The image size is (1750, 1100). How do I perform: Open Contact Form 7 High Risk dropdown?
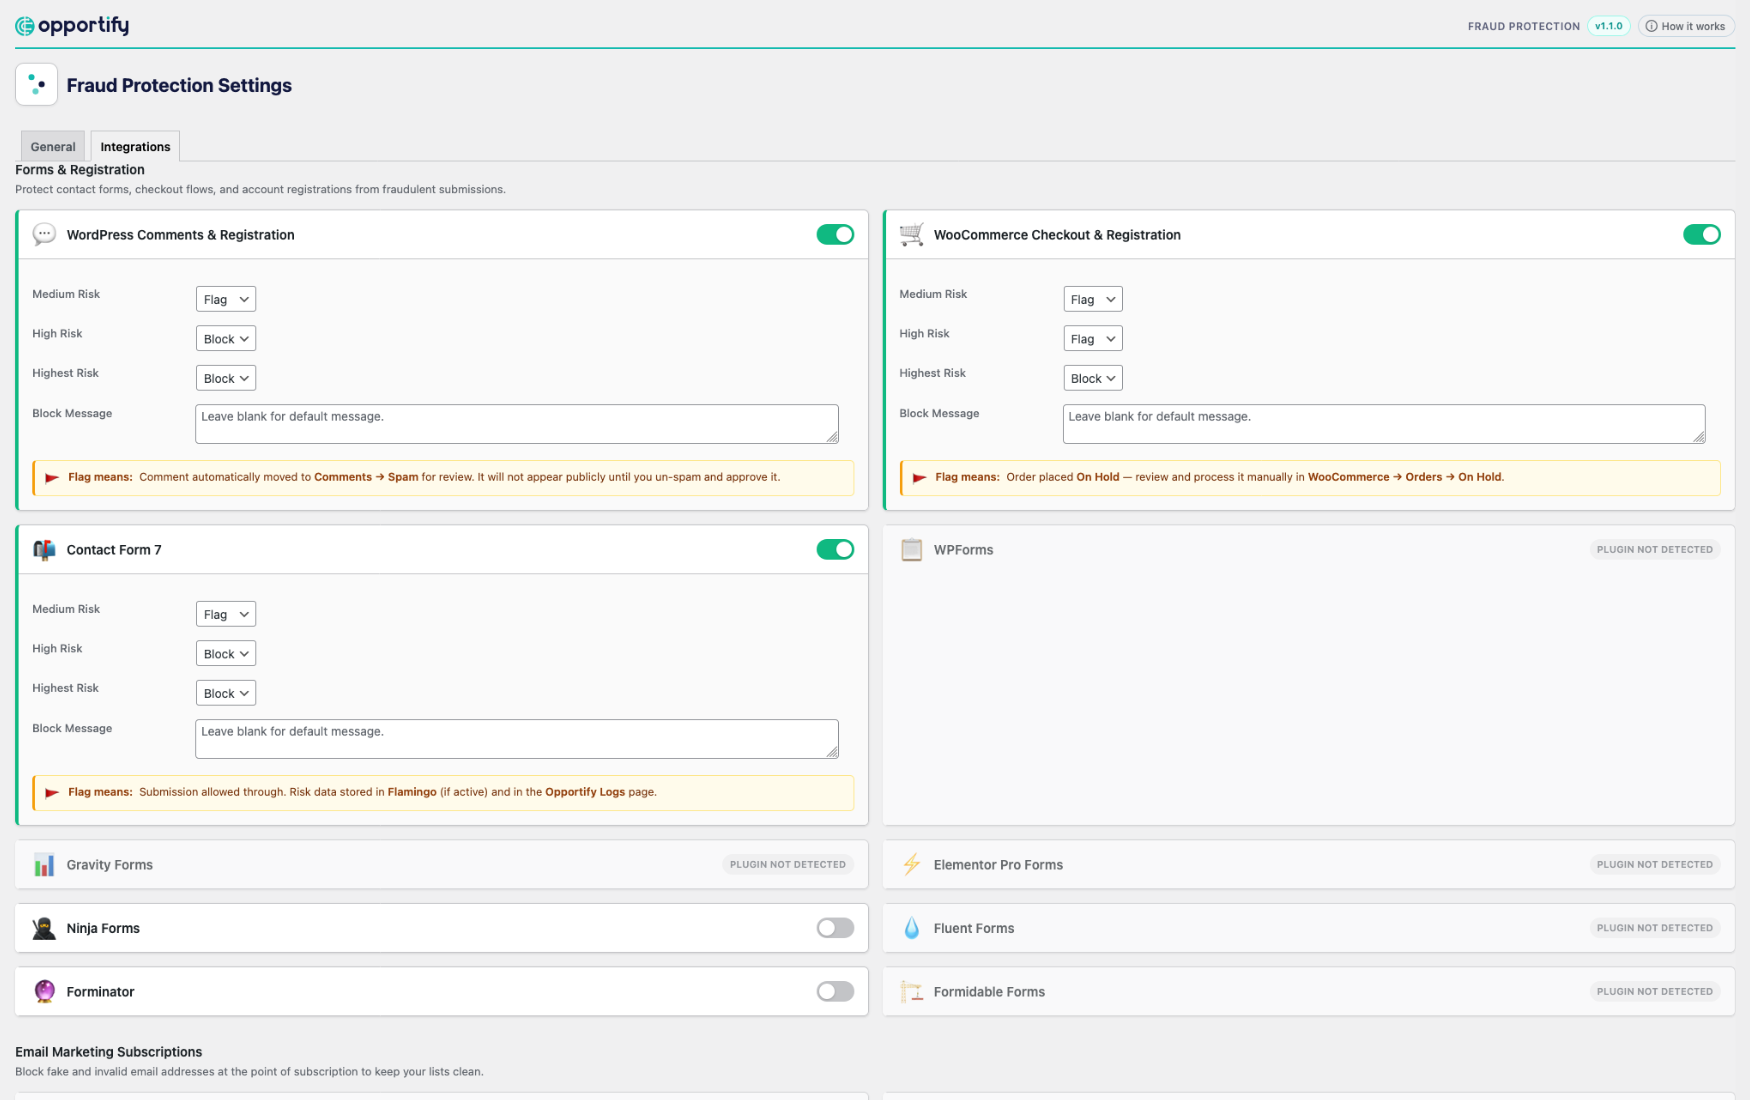(226, 654)
